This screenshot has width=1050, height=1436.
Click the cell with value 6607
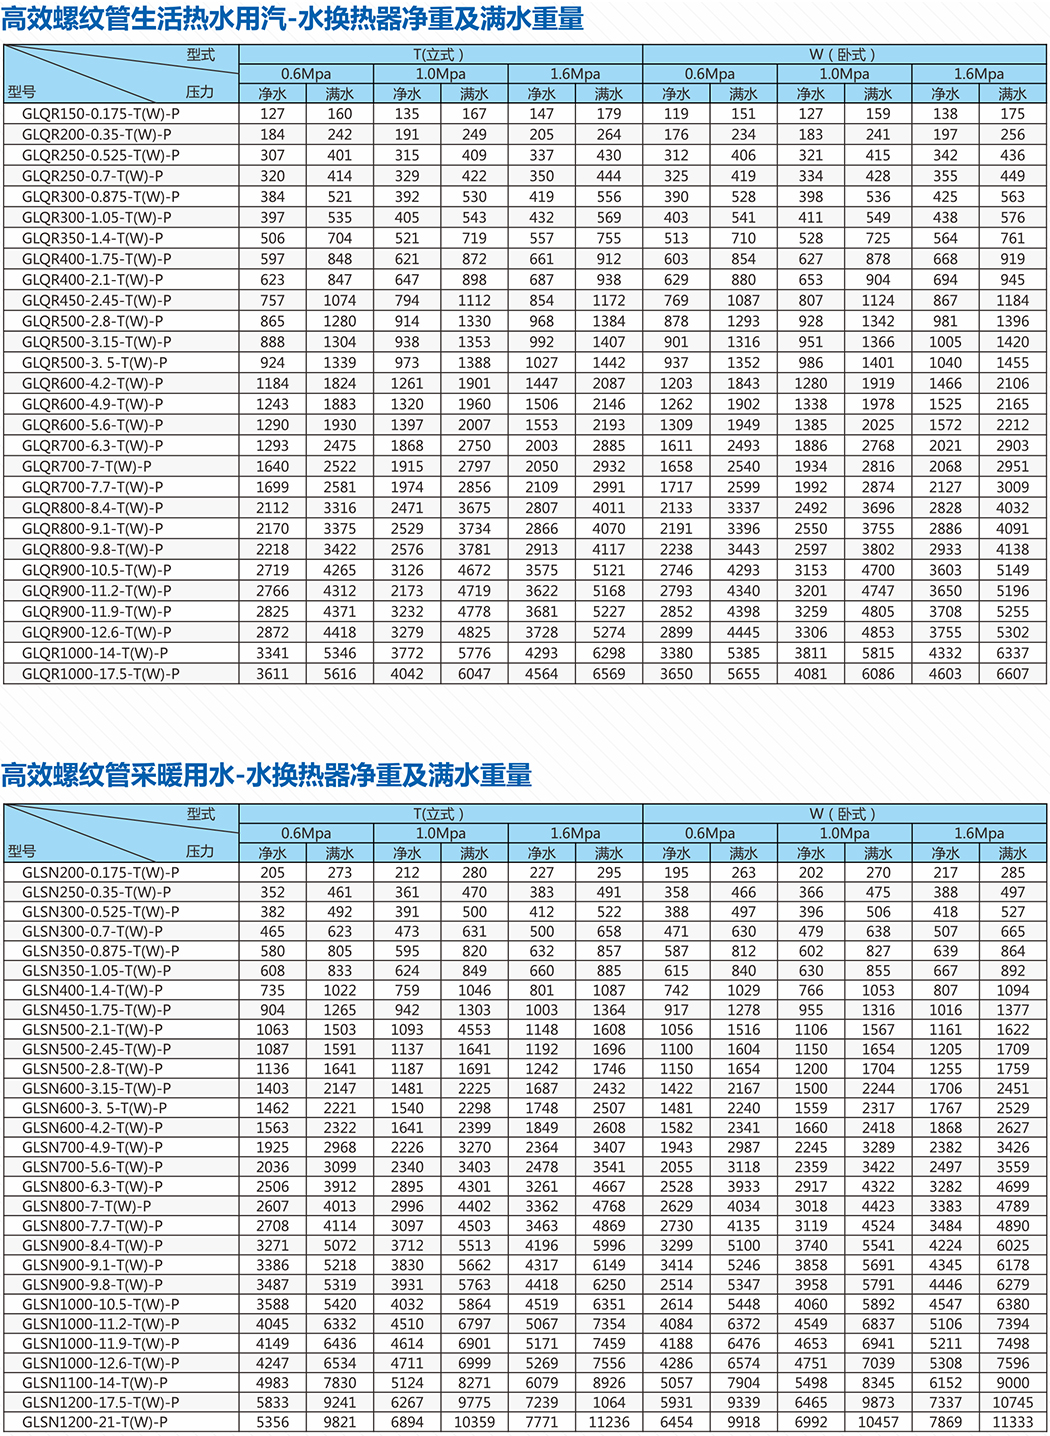(x=1012, y=674)
